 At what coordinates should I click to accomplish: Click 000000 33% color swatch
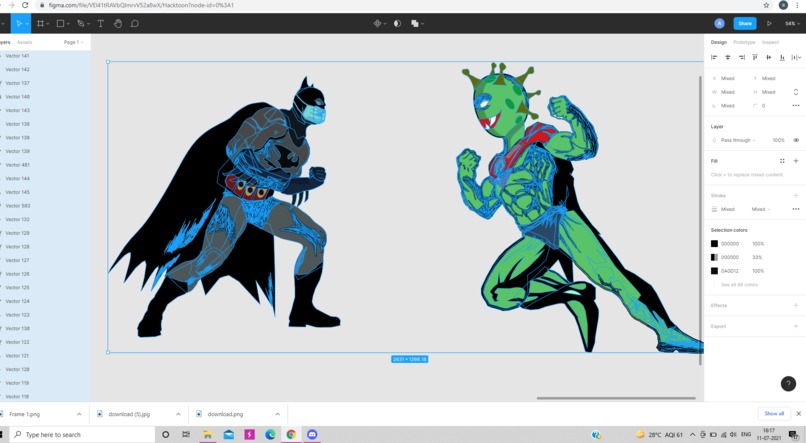714,257
